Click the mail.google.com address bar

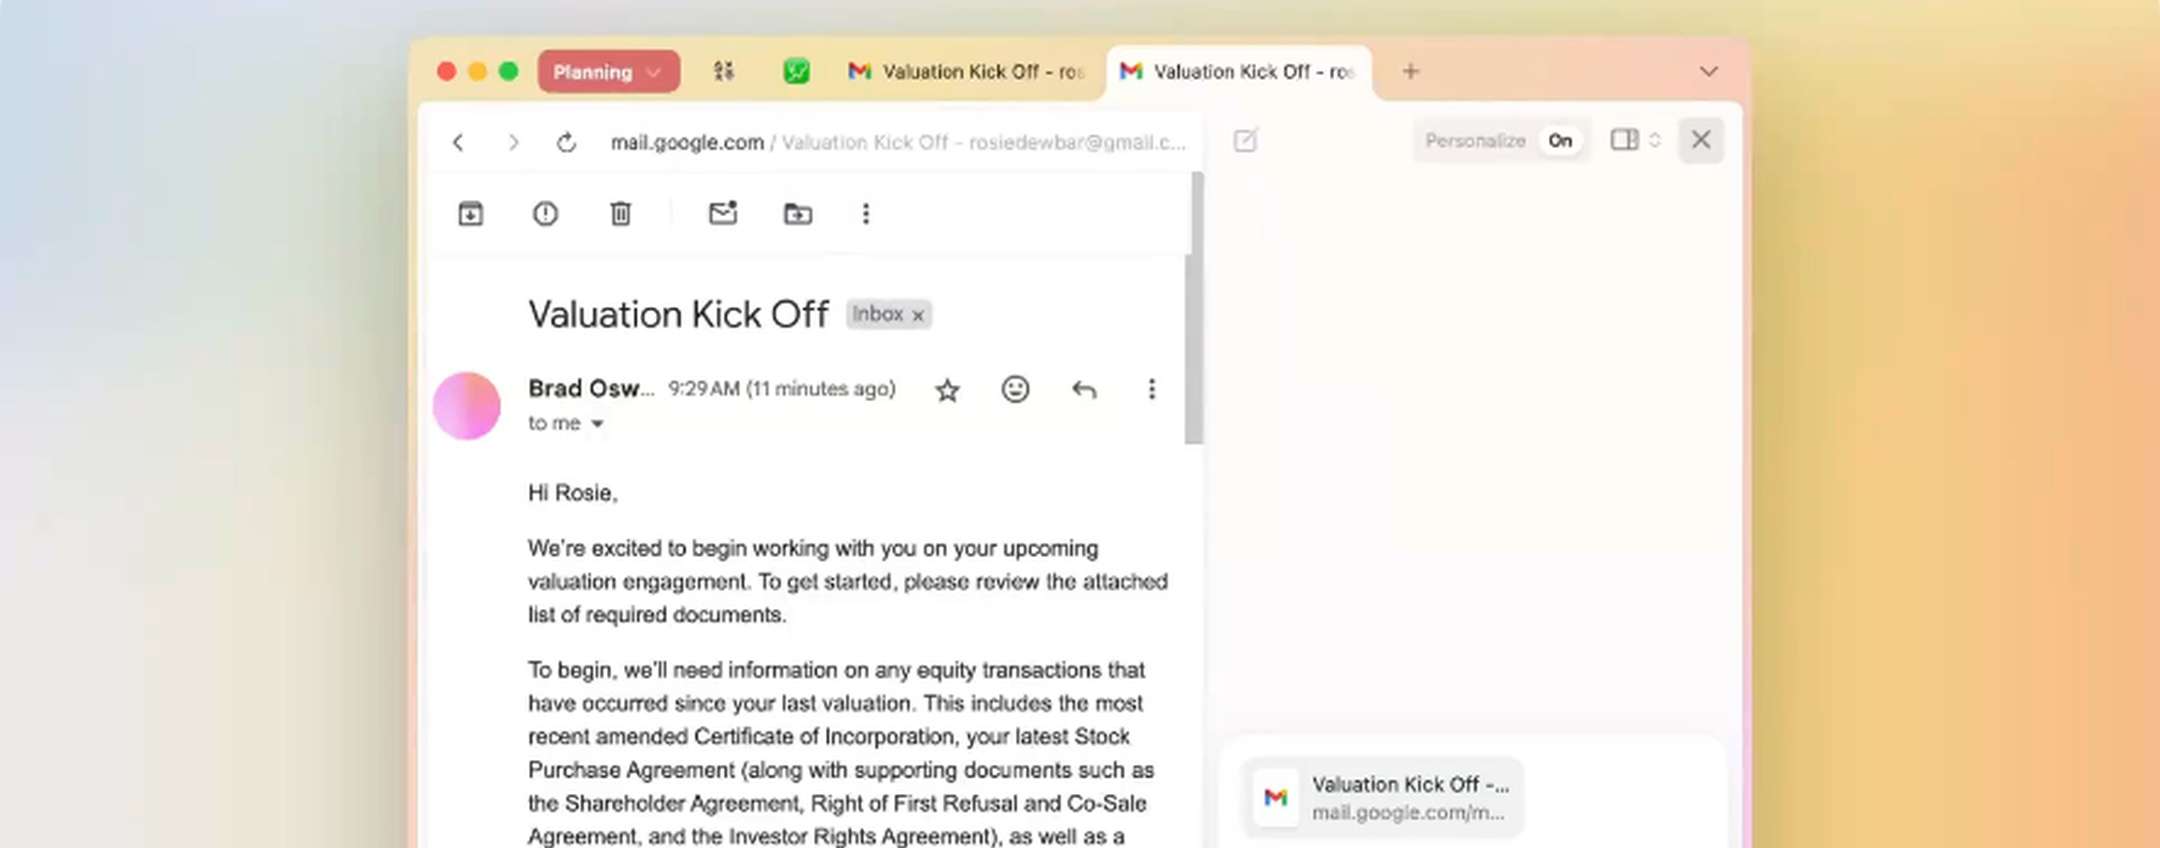tap(897, 142)
